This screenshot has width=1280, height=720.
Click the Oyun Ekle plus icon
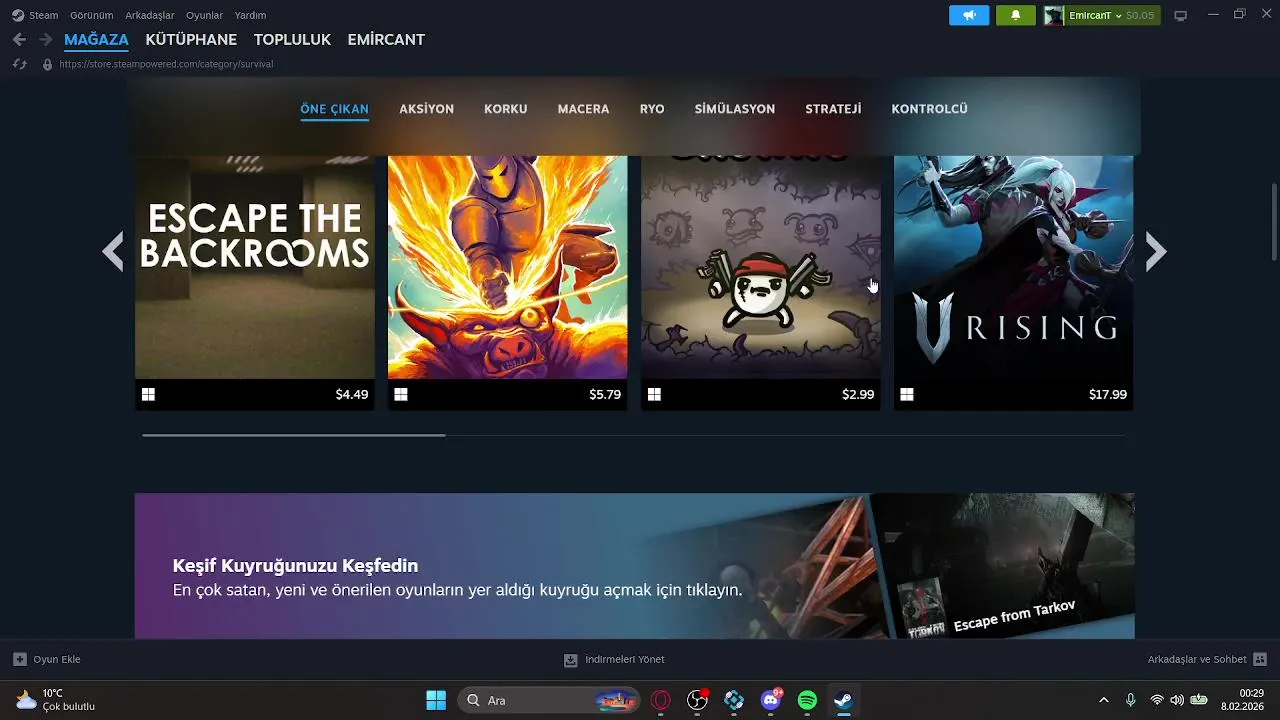pos(20,660)
